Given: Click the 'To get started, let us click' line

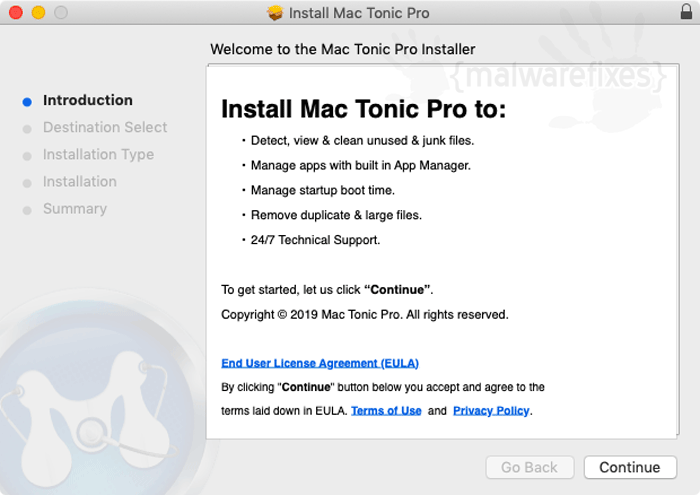Looking at the screenshot, I should click(x=327, y=290).
